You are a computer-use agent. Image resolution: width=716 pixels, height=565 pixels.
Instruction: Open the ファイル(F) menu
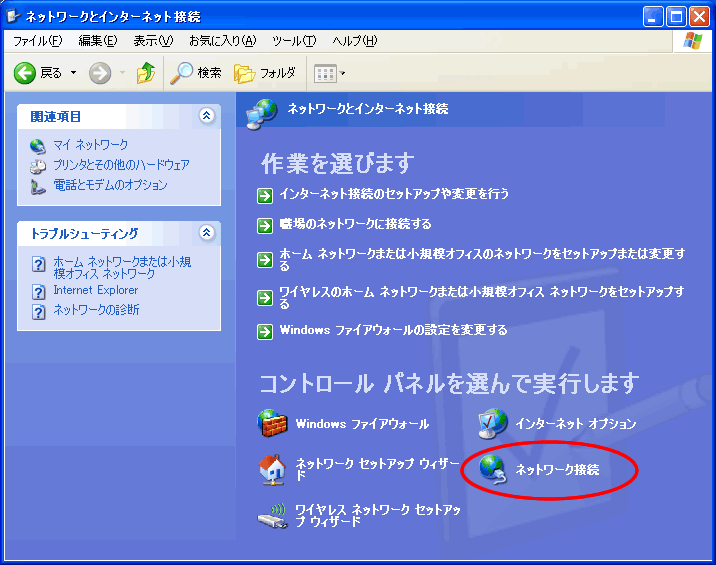37,41
